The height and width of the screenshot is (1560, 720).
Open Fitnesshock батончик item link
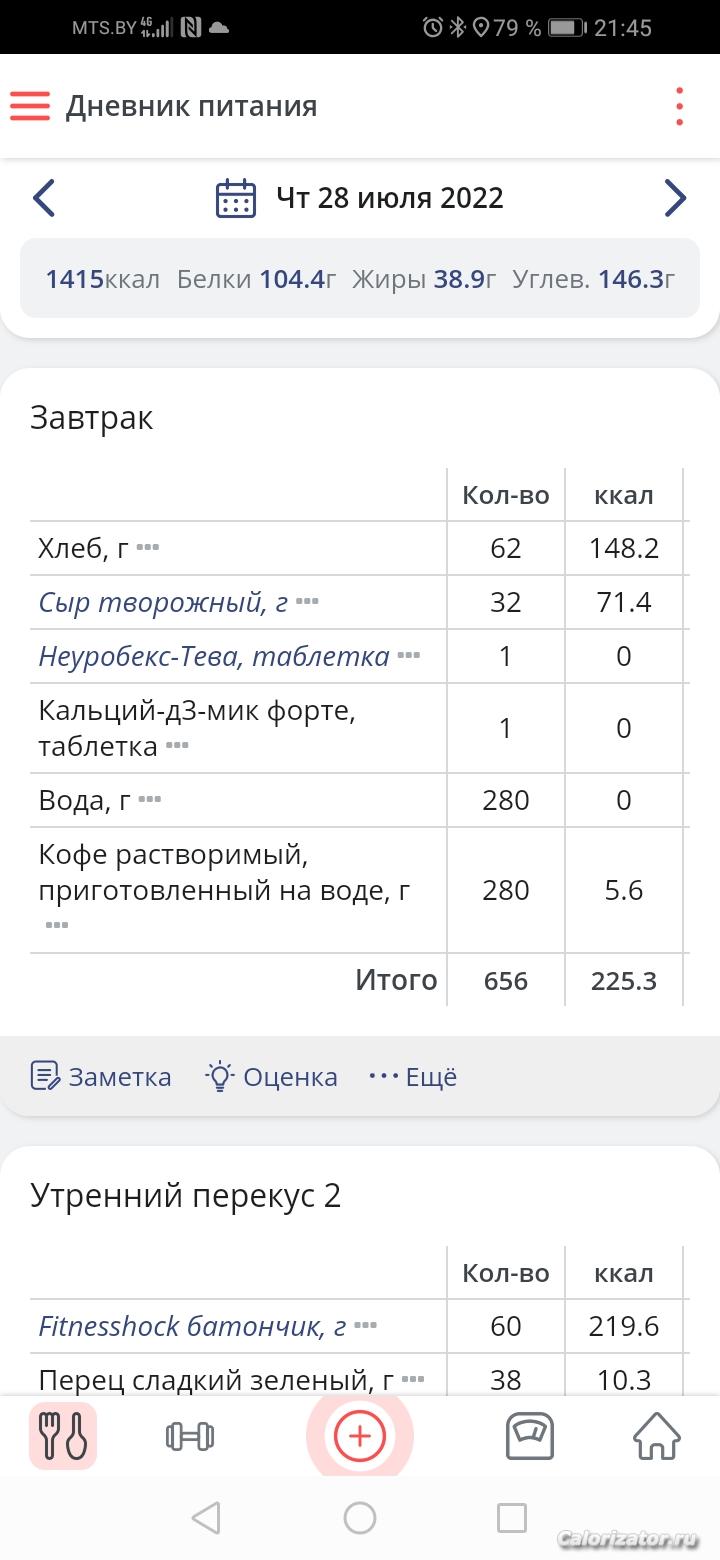pos(192,1326)
